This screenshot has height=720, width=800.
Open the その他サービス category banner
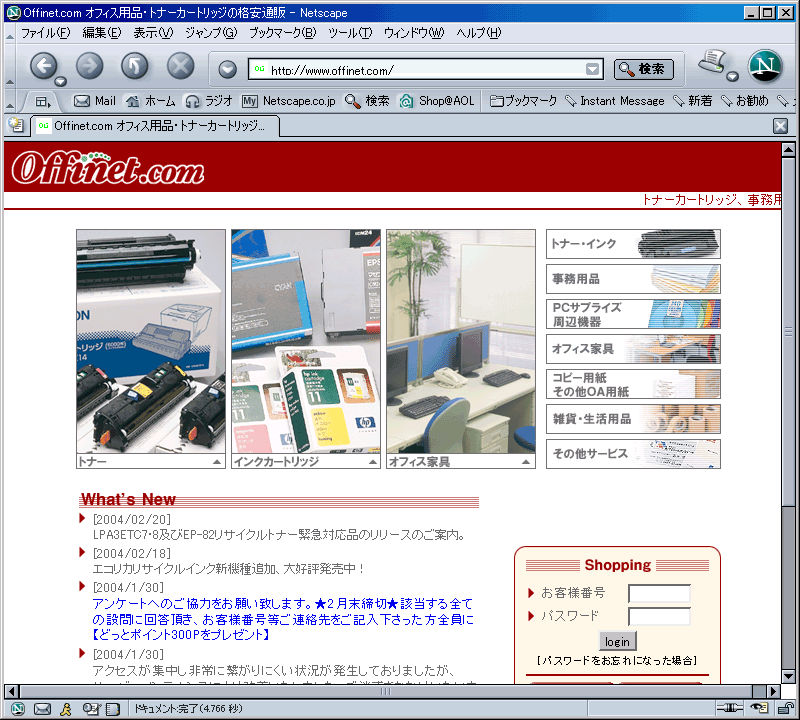(x=633, y=454)
